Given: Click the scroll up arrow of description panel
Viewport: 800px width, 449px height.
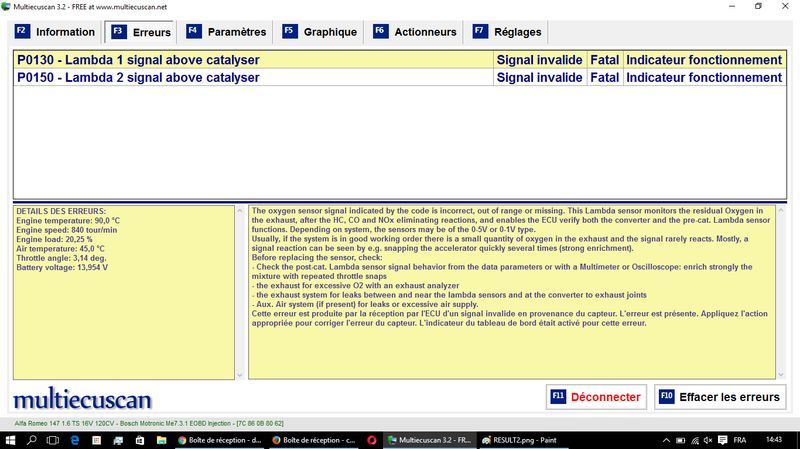Looking at the screenshot, I should pos(781,210).
